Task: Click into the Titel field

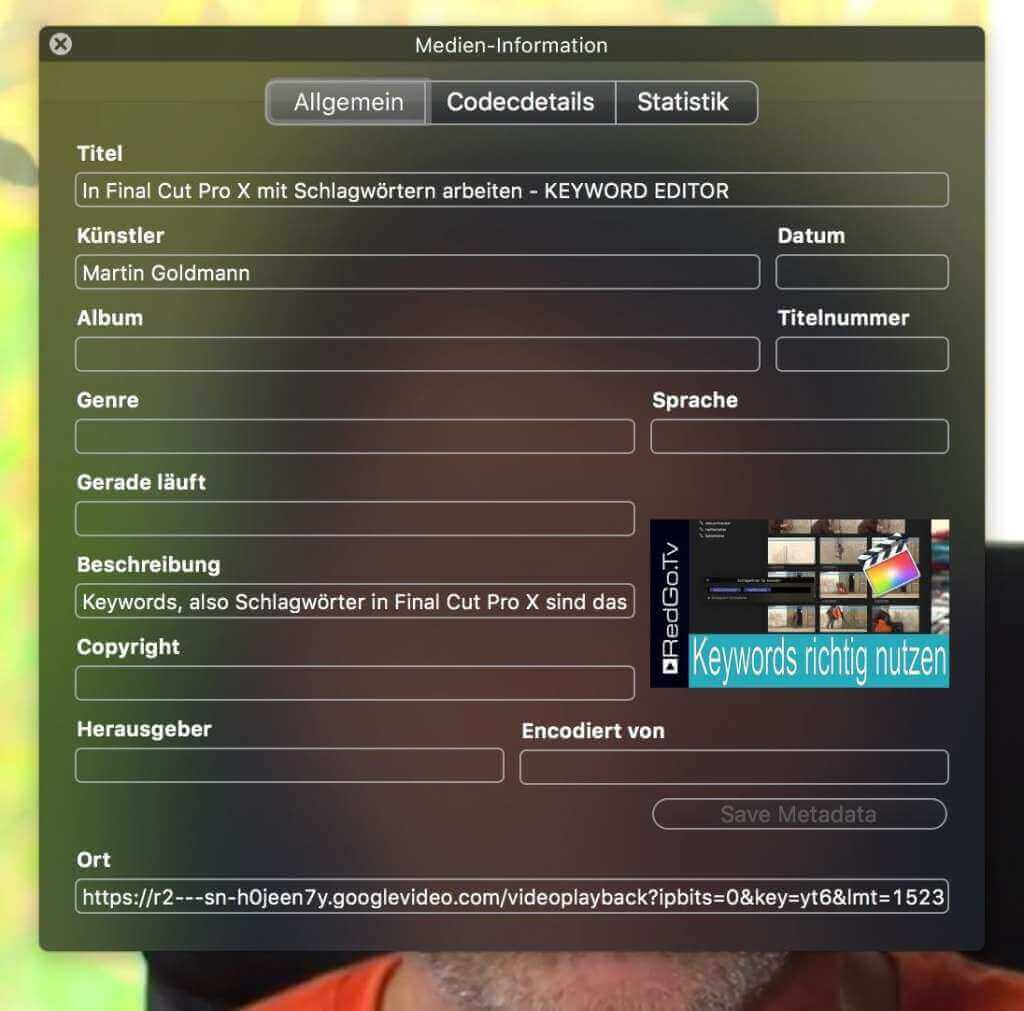Action: click(x=512, y=190)
